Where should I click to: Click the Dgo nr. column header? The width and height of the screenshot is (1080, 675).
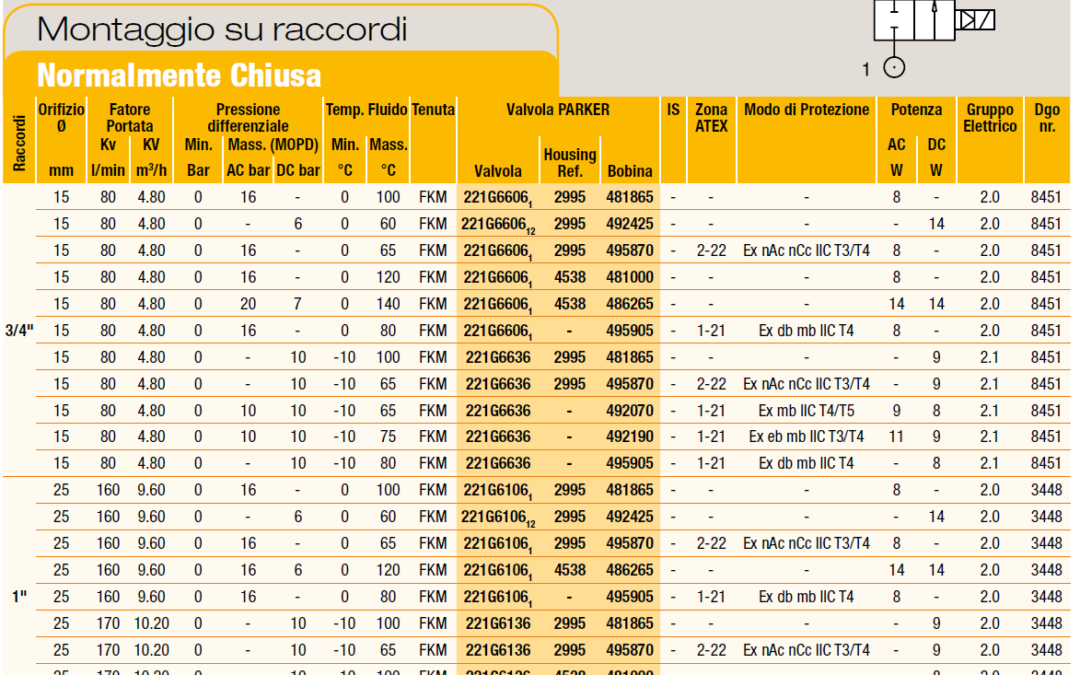click(x=1047, y=118)
